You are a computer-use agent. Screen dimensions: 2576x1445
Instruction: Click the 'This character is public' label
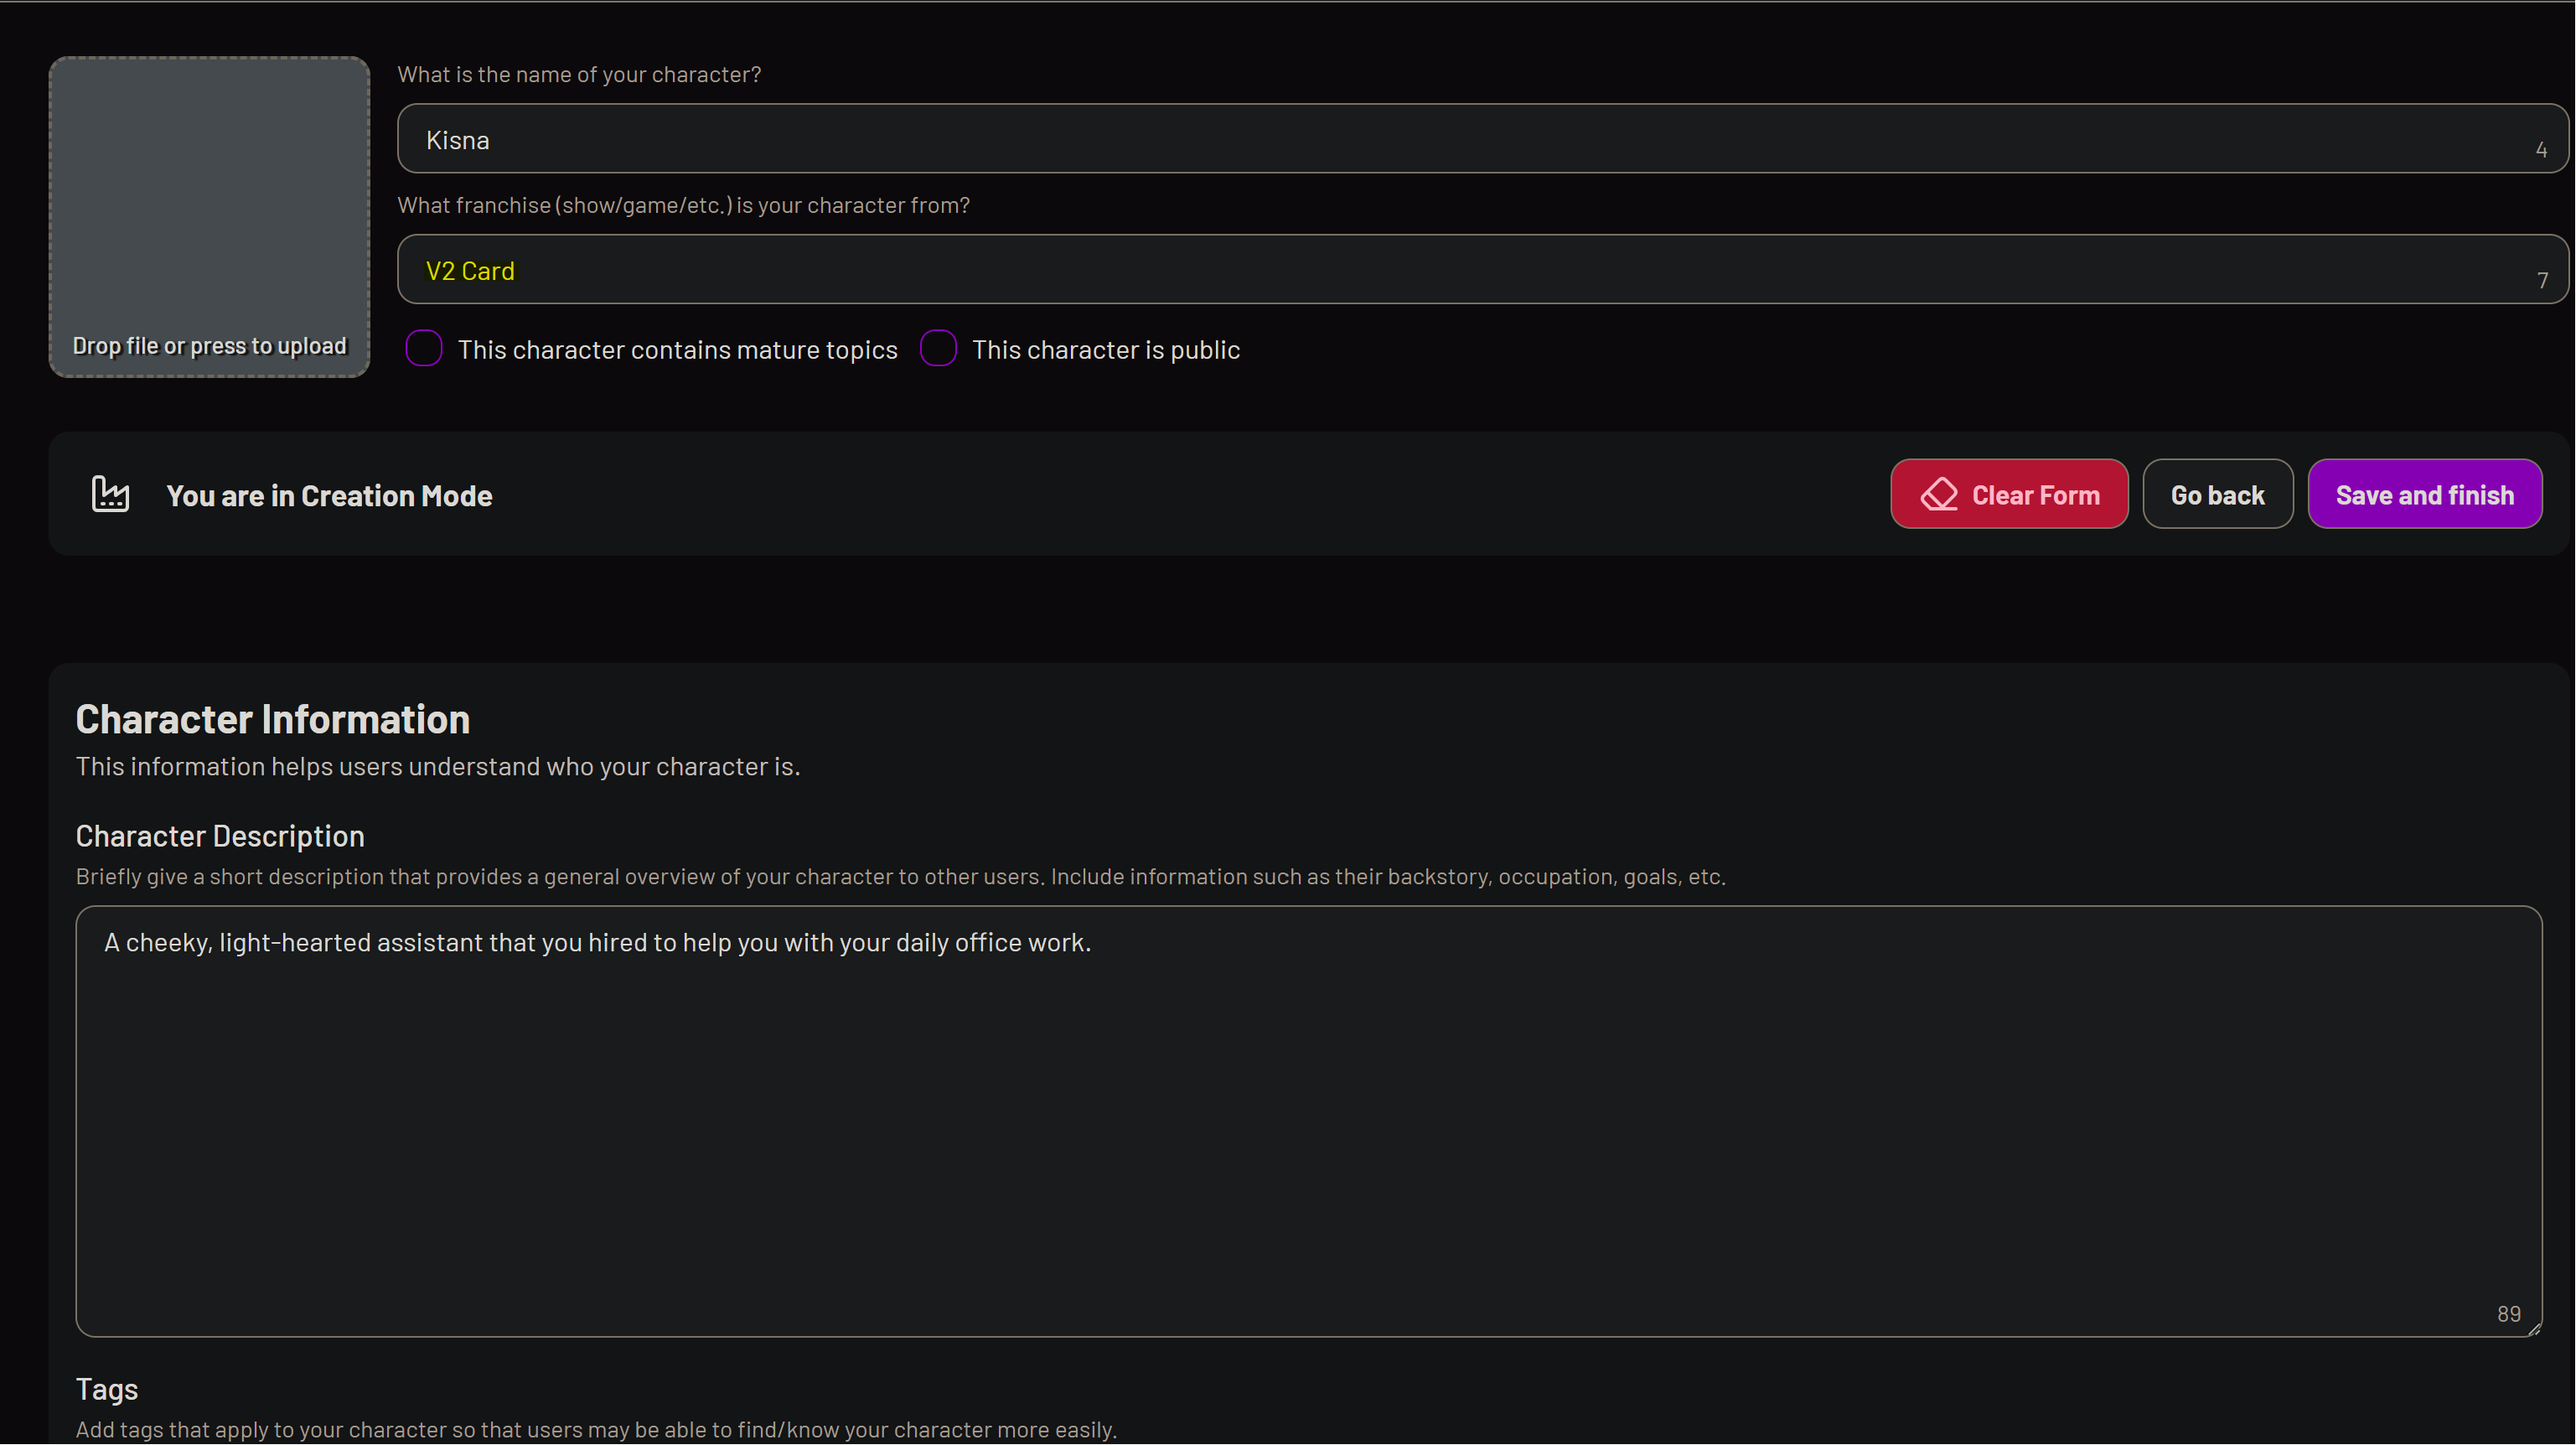click(x=1105, y=350)
